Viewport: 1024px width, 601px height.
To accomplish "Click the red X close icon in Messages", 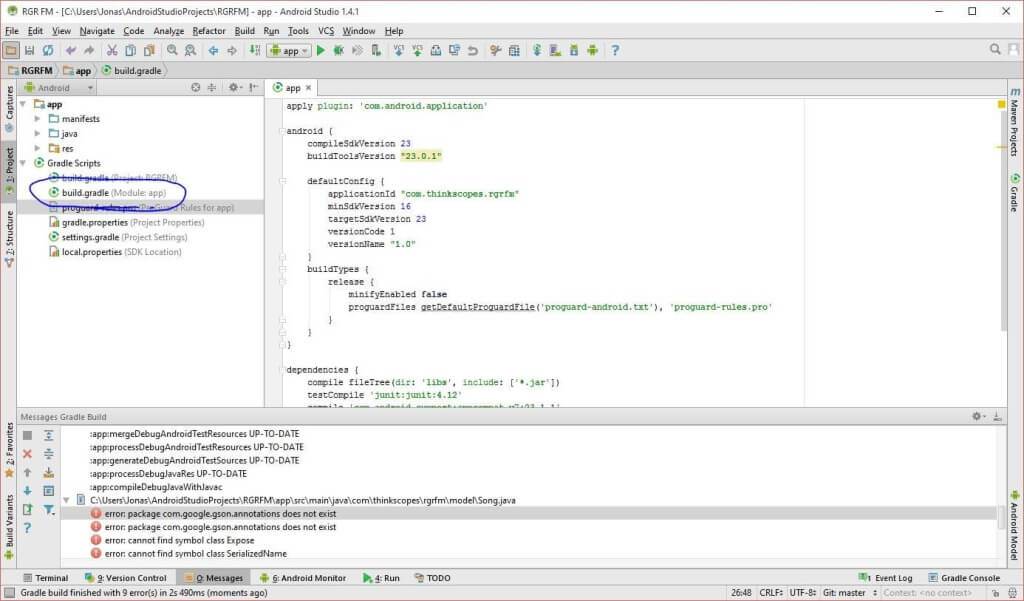I will [27, 453].
